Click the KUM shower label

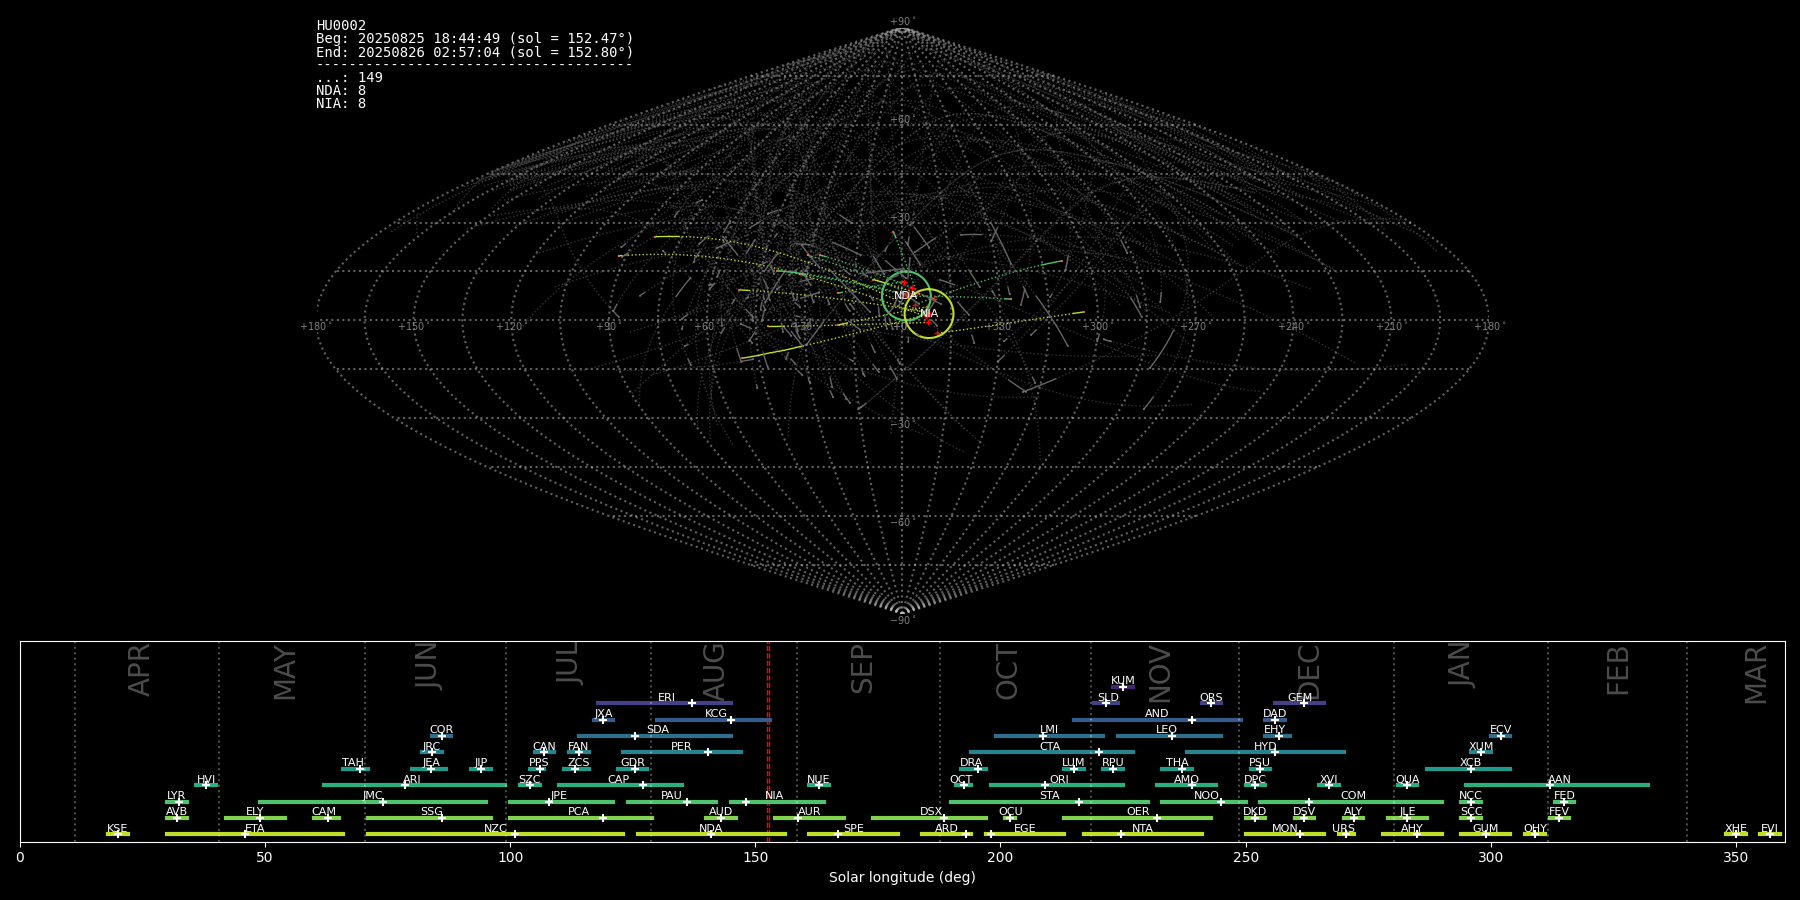[1123, 681]
